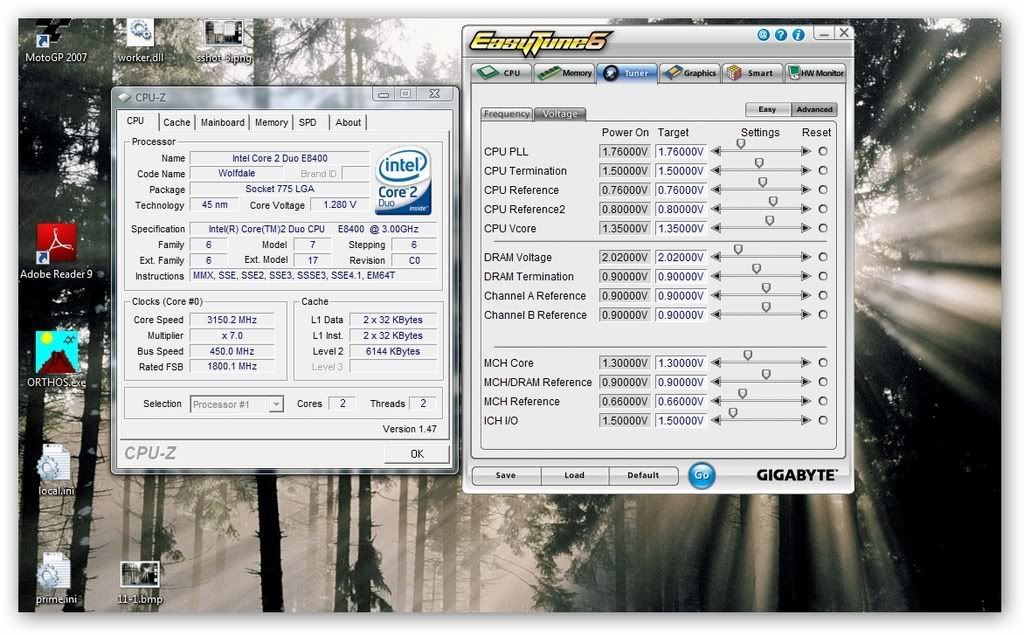Click the question mark help icon in EasyTune6
Viewport: 1024px width, 635px height.
click(780, 35)
